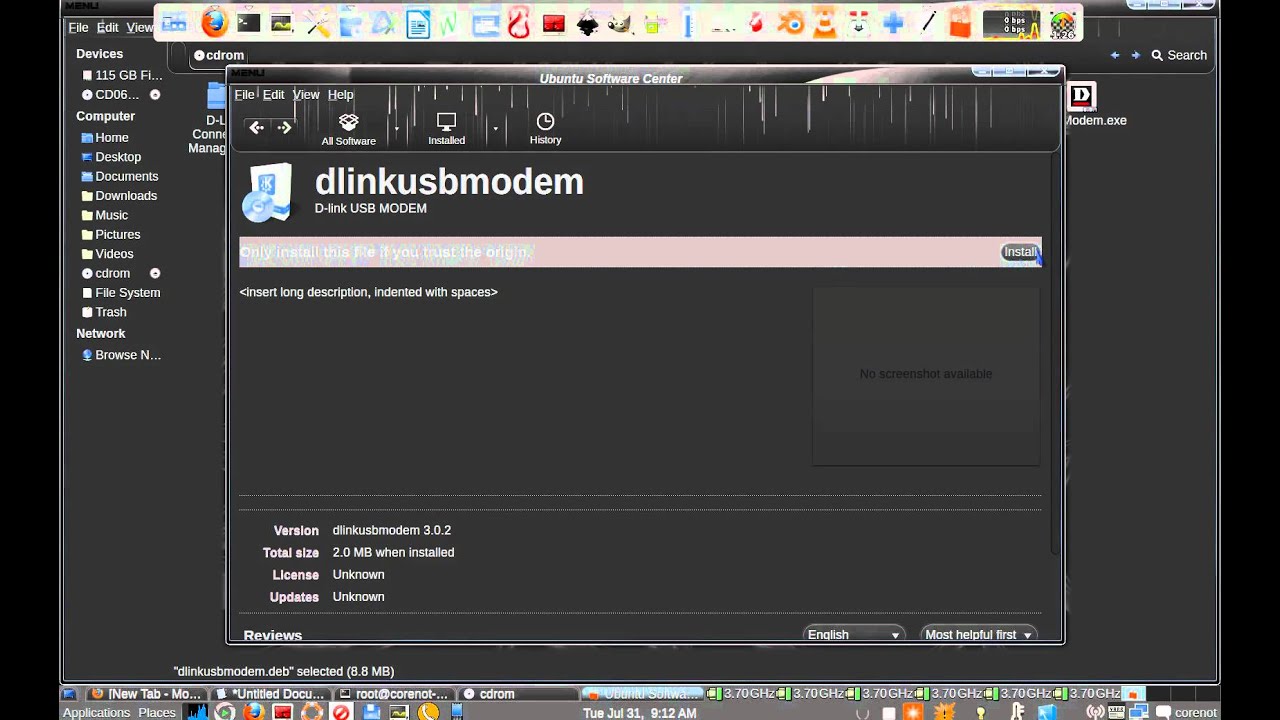Open Desktop in file manager sidebar
The height and width of the screenshot is (720, 1280).
pyautogui.click(x=111, y=157)
